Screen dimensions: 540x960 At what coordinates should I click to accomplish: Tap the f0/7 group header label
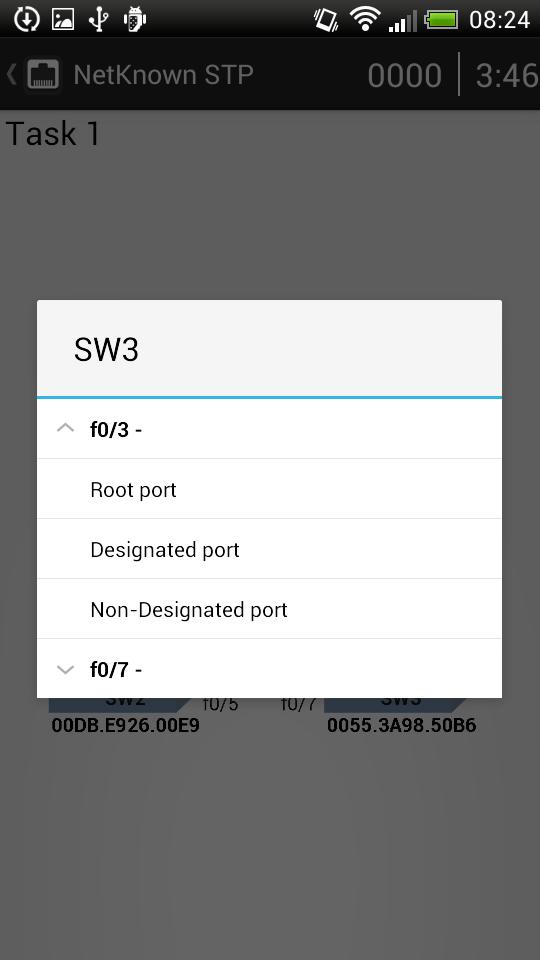[116, 670]
